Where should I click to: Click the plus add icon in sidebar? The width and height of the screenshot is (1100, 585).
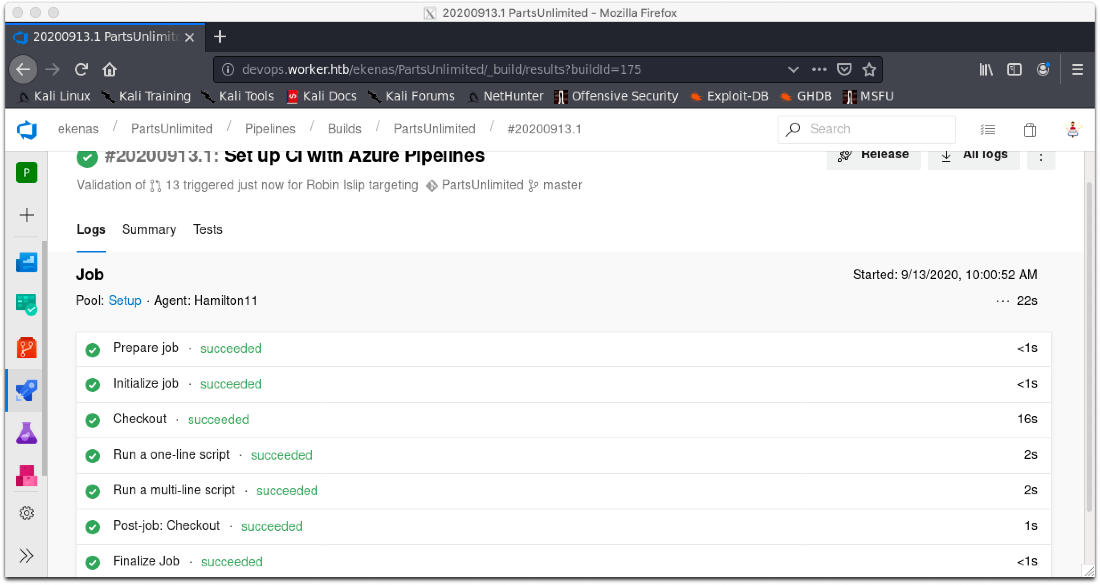click(x=27, y=215)
